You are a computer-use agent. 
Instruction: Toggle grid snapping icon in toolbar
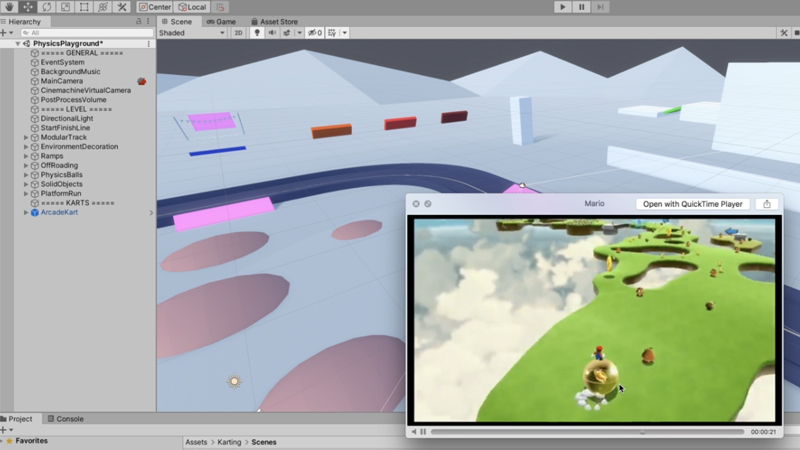pyautogui.click(x=220, y=7)
